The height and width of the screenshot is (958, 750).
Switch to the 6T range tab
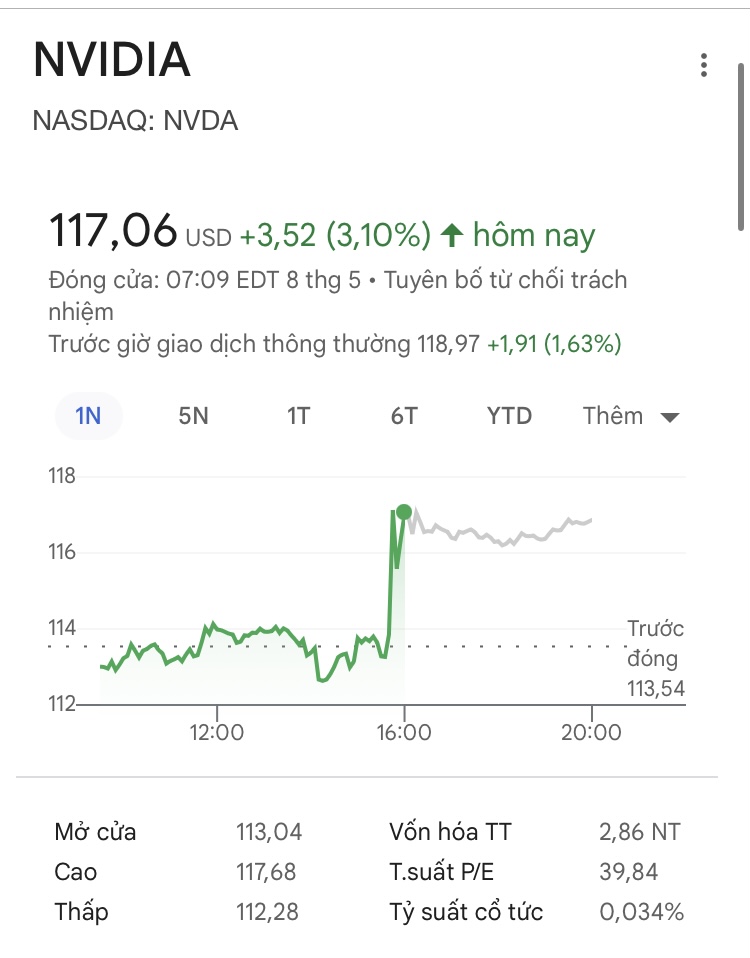point(403,416)
